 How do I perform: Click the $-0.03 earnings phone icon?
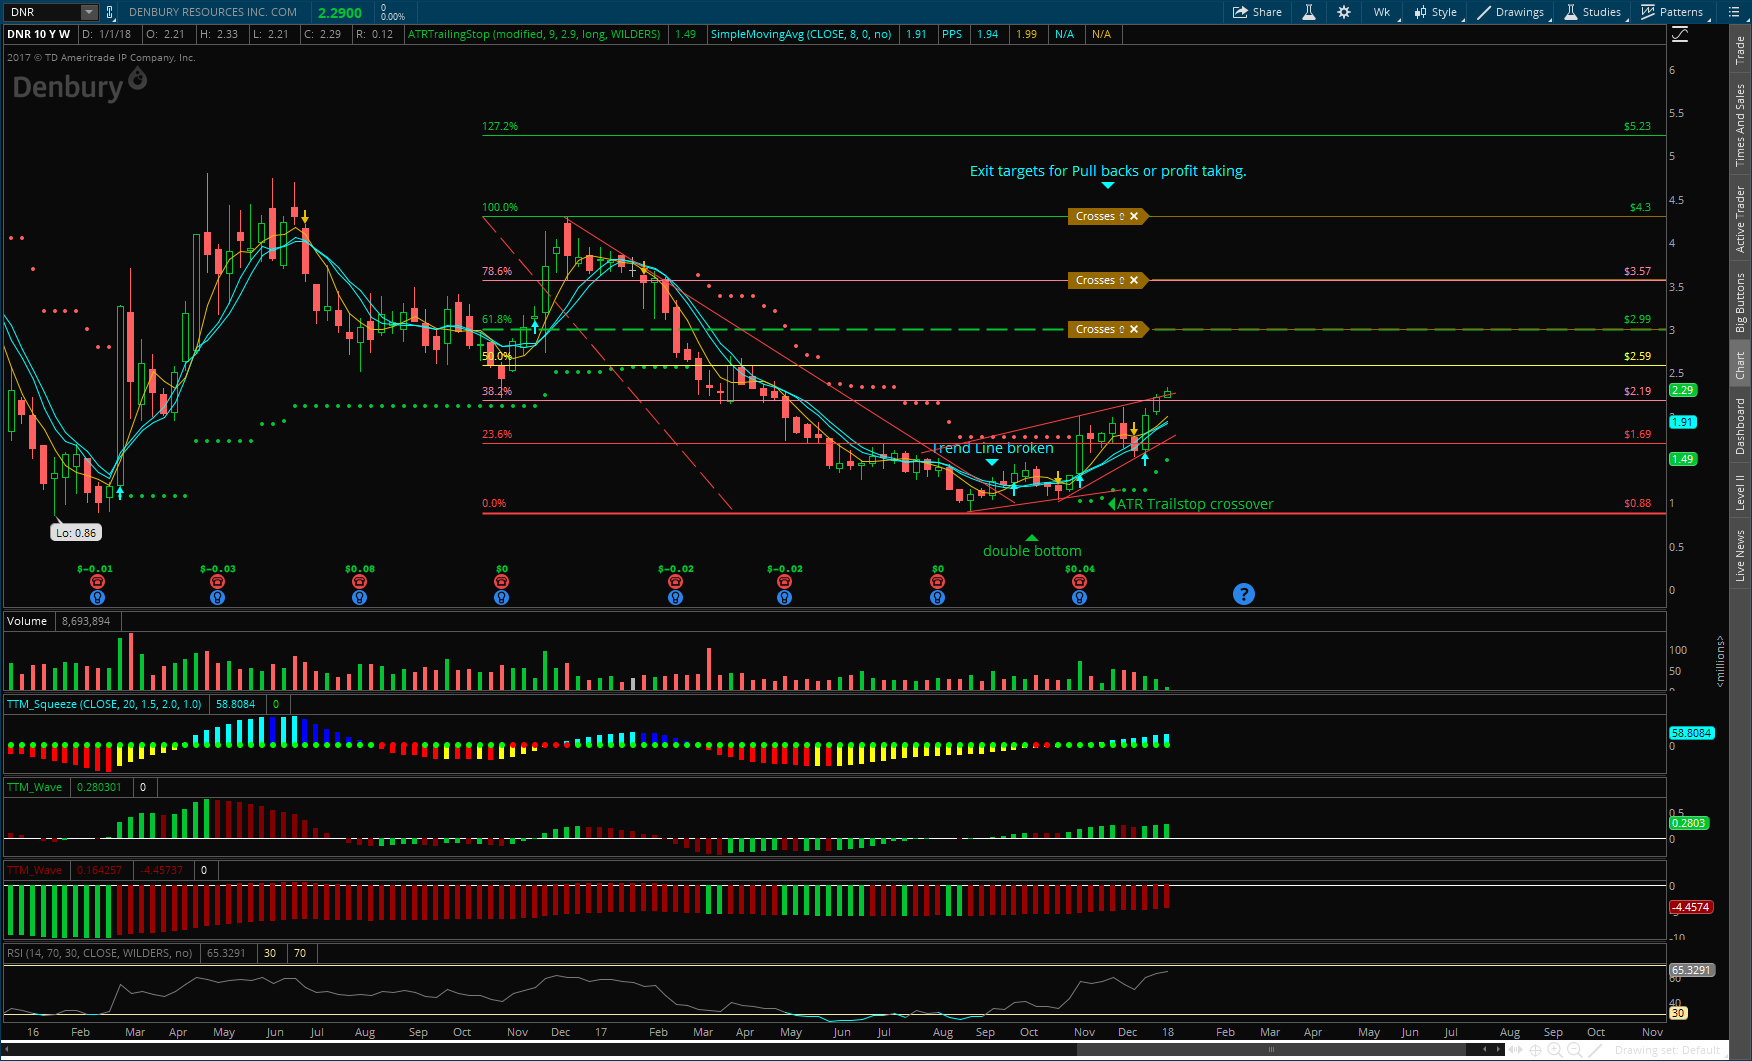(218, 581)
